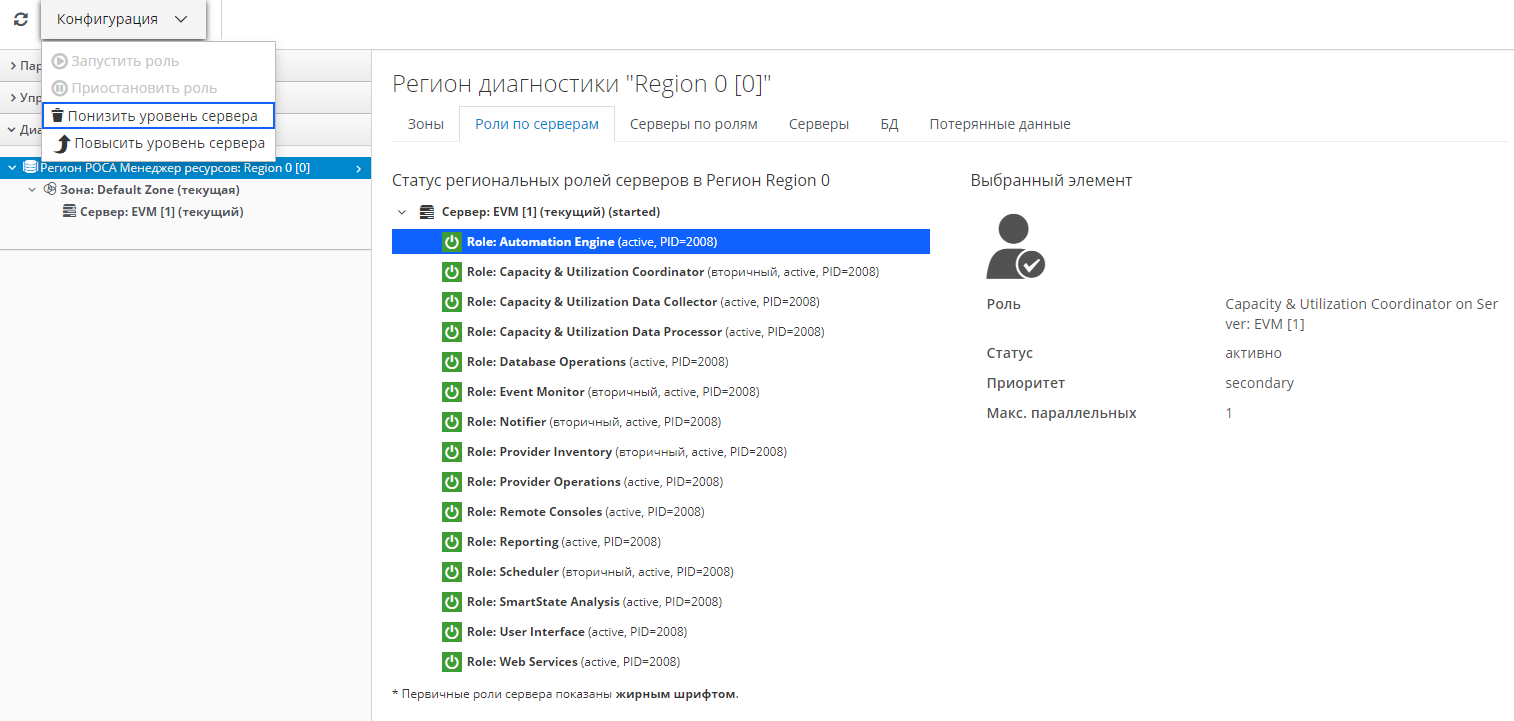Click the zone icon next to Default Zone

tap(50, 189)
